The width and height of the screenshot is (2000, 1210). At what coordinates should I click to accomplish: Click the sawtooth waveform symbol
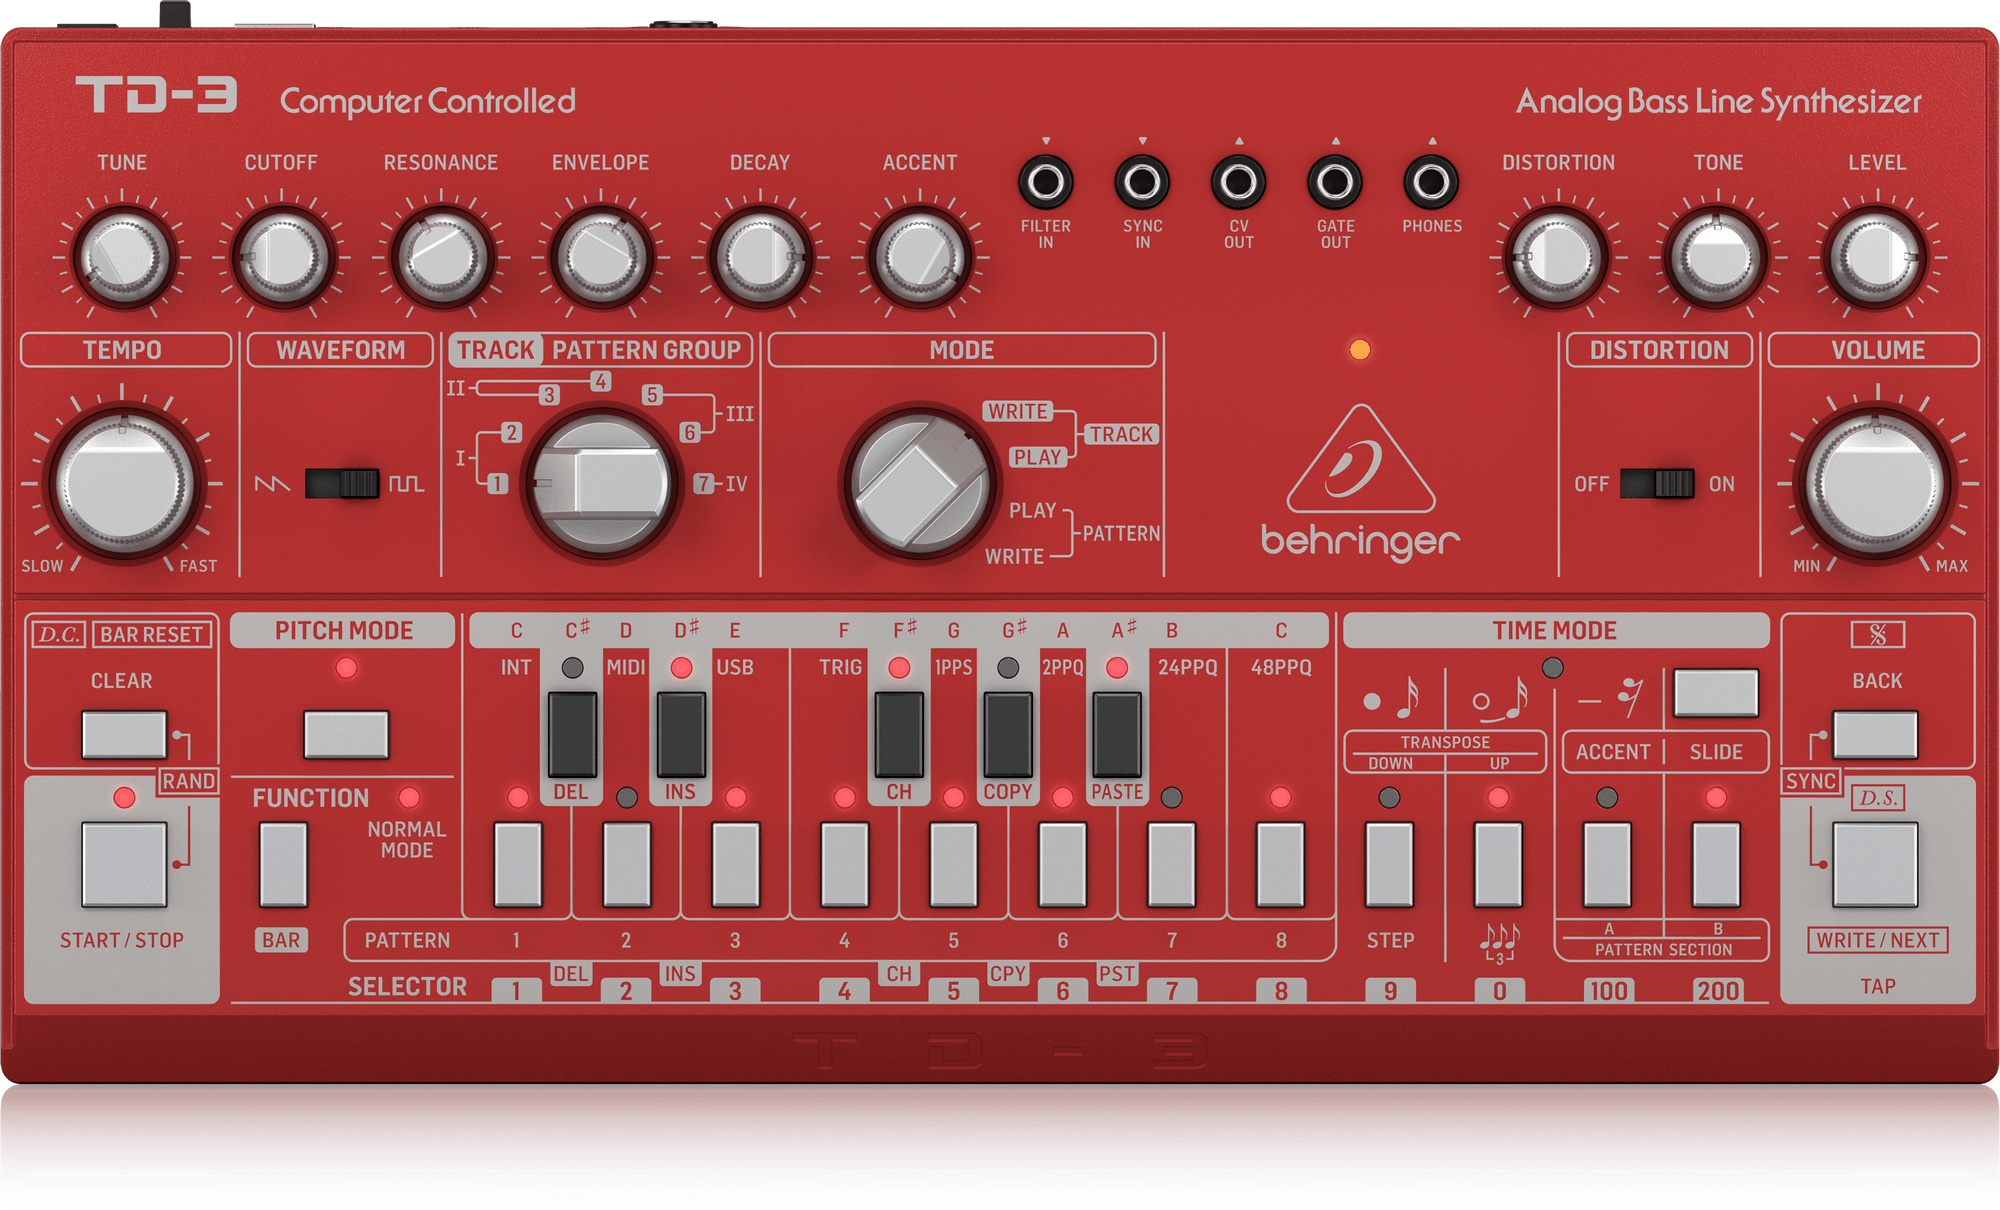(271, 484)
